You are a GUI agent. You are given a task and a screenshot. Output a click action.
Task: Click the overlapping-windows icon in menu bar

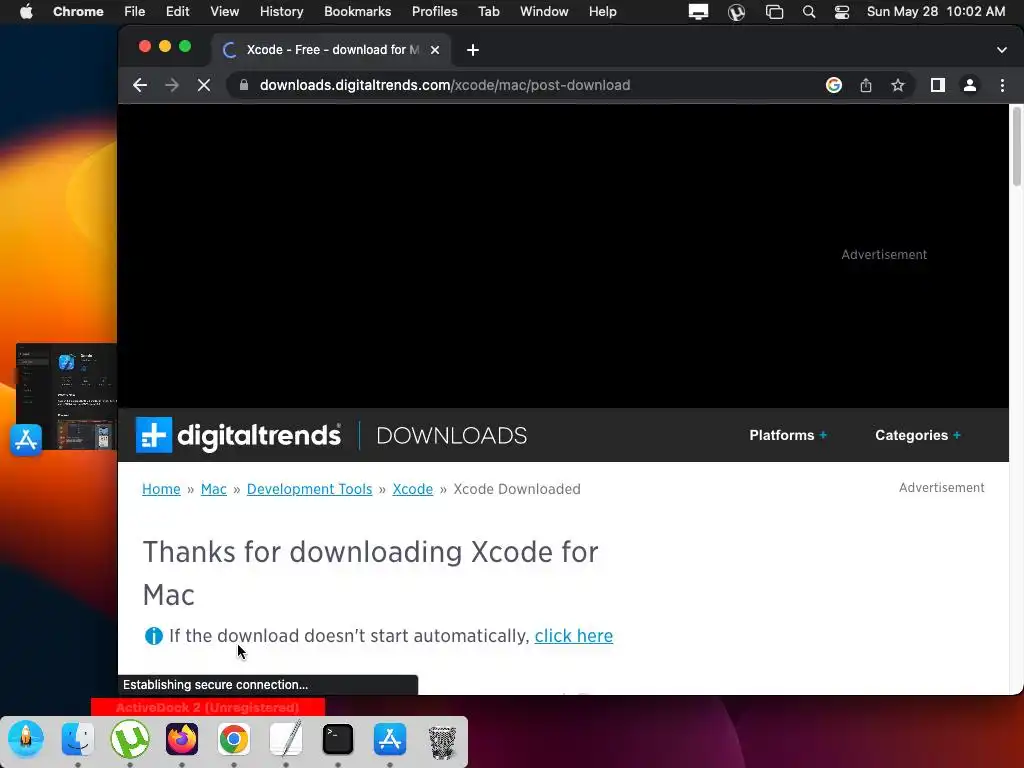775,12
